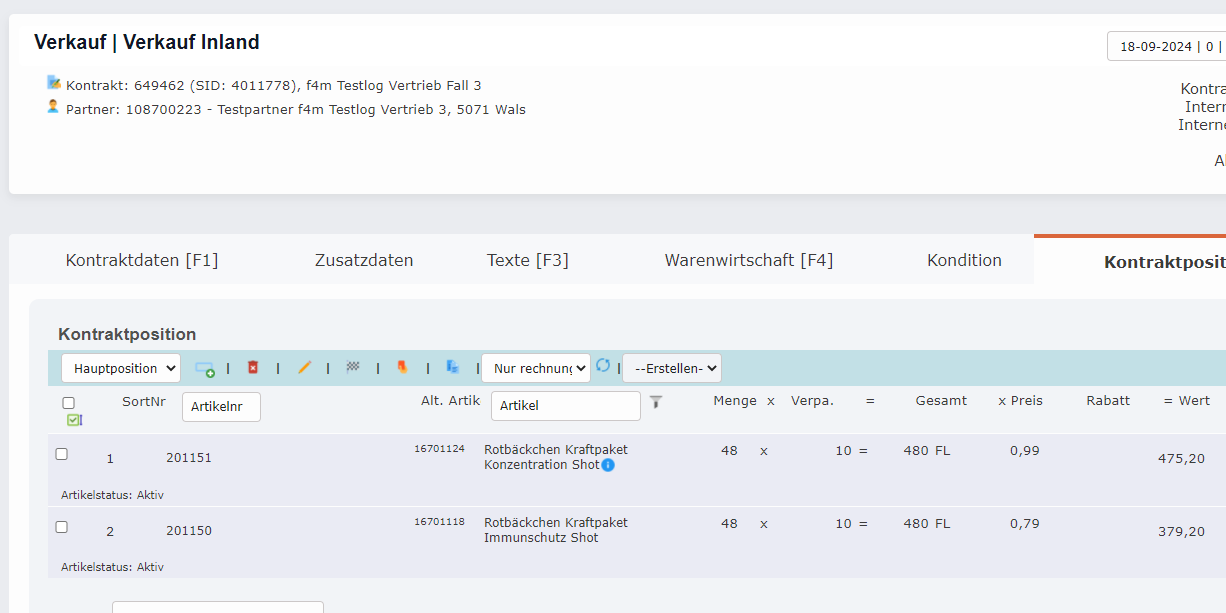Click the blue info icon next to Konzentration Shot

pos(608,465)
